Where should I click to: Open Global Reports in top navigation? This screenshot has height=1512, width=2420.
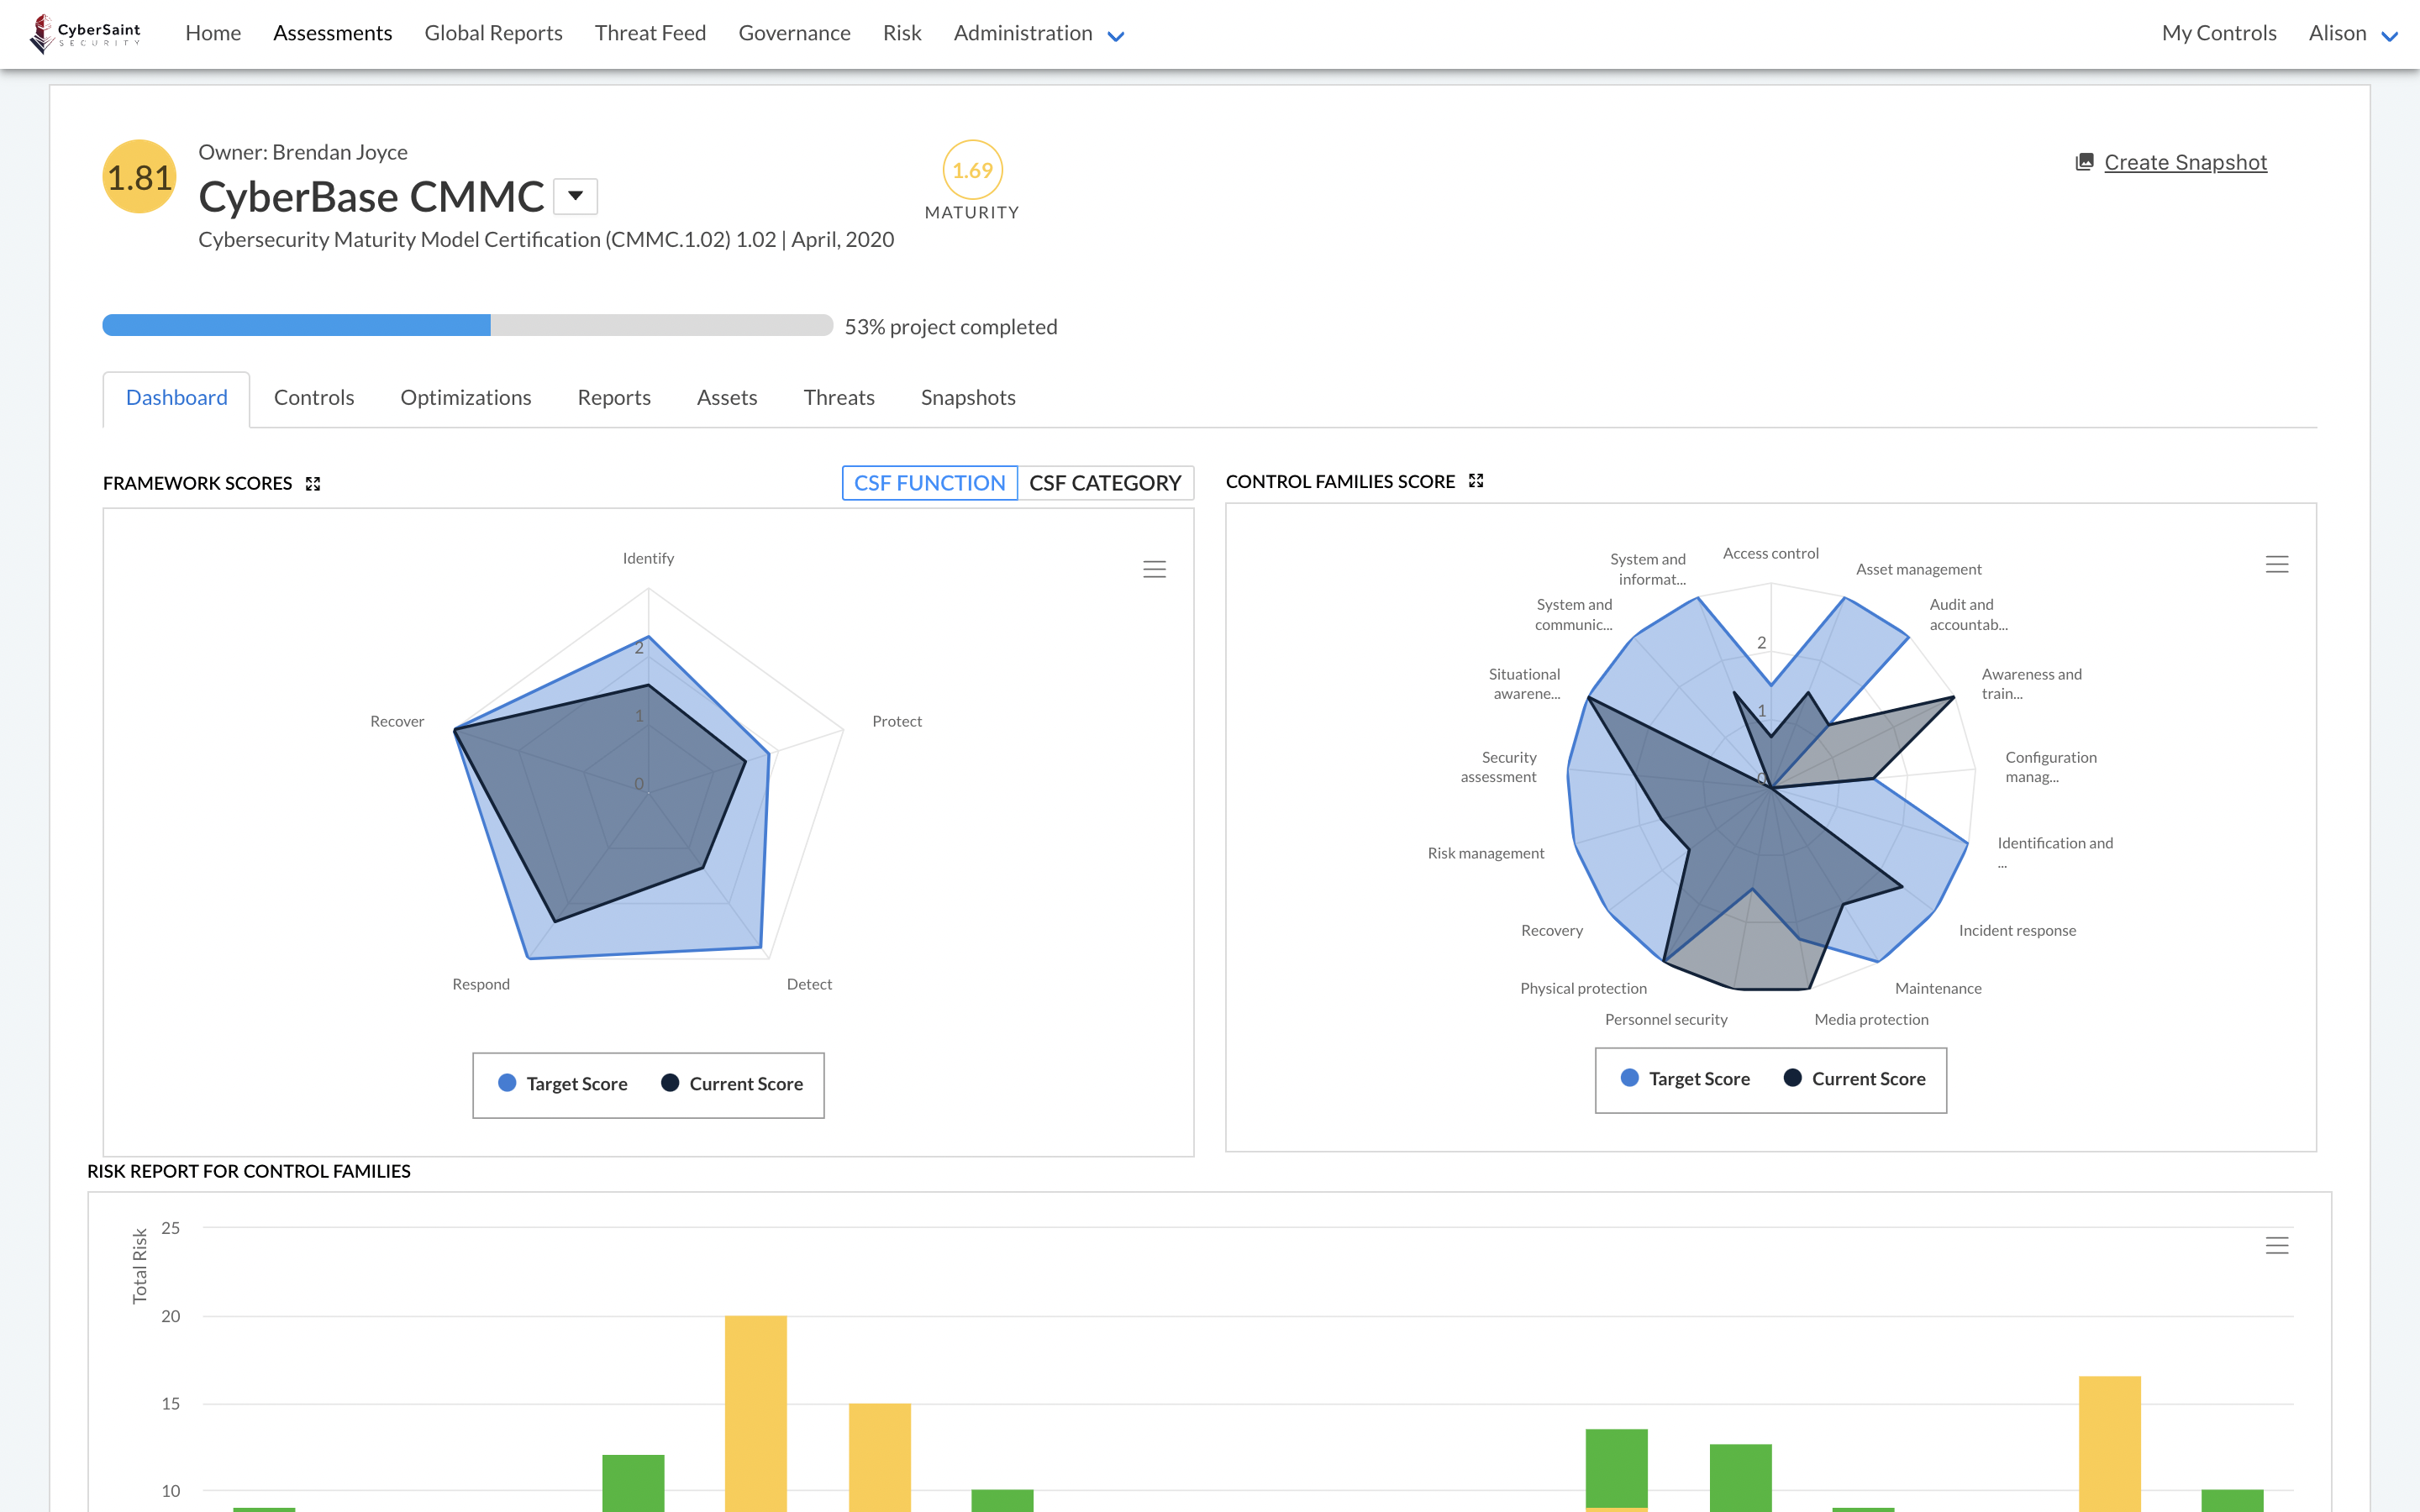coord(494,33)
